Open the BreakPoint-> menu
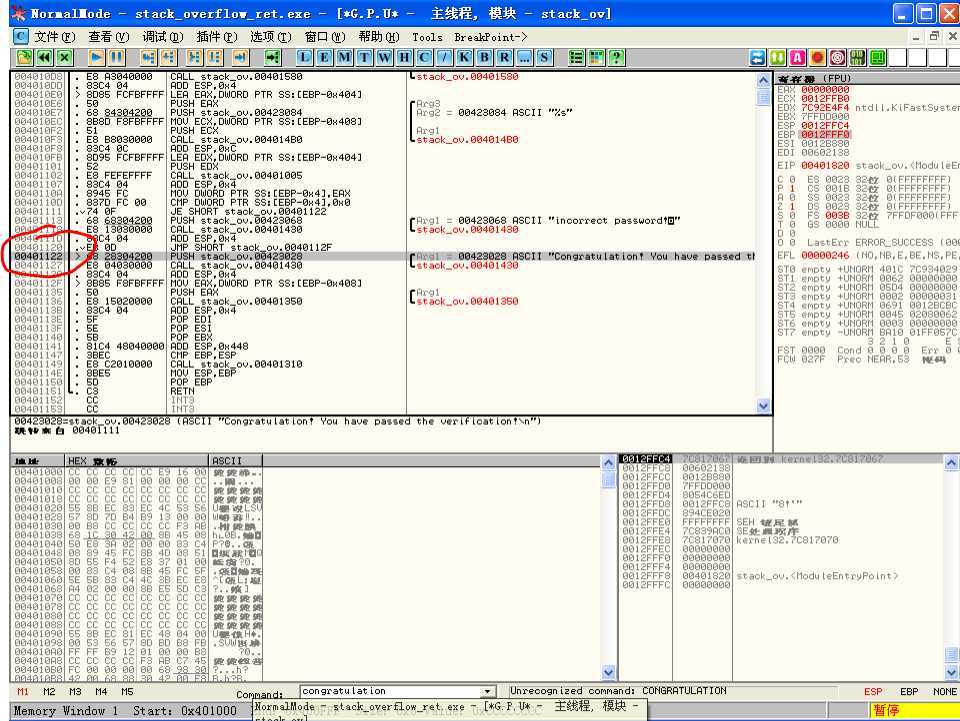 (x=490, y=37)
